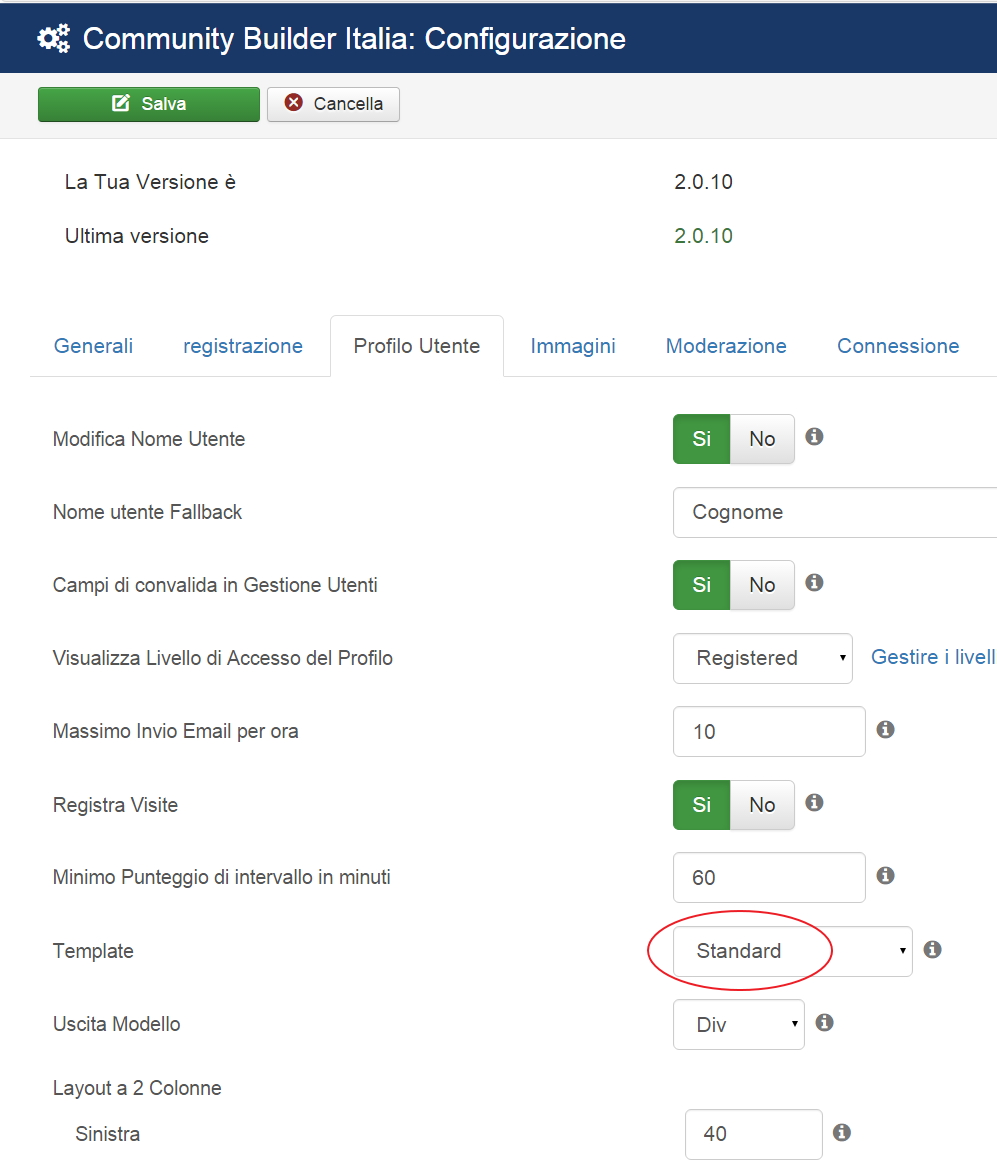Viewport: 997px width, 1175px height.
Task: Click the green Salva button
Action: 148,103
